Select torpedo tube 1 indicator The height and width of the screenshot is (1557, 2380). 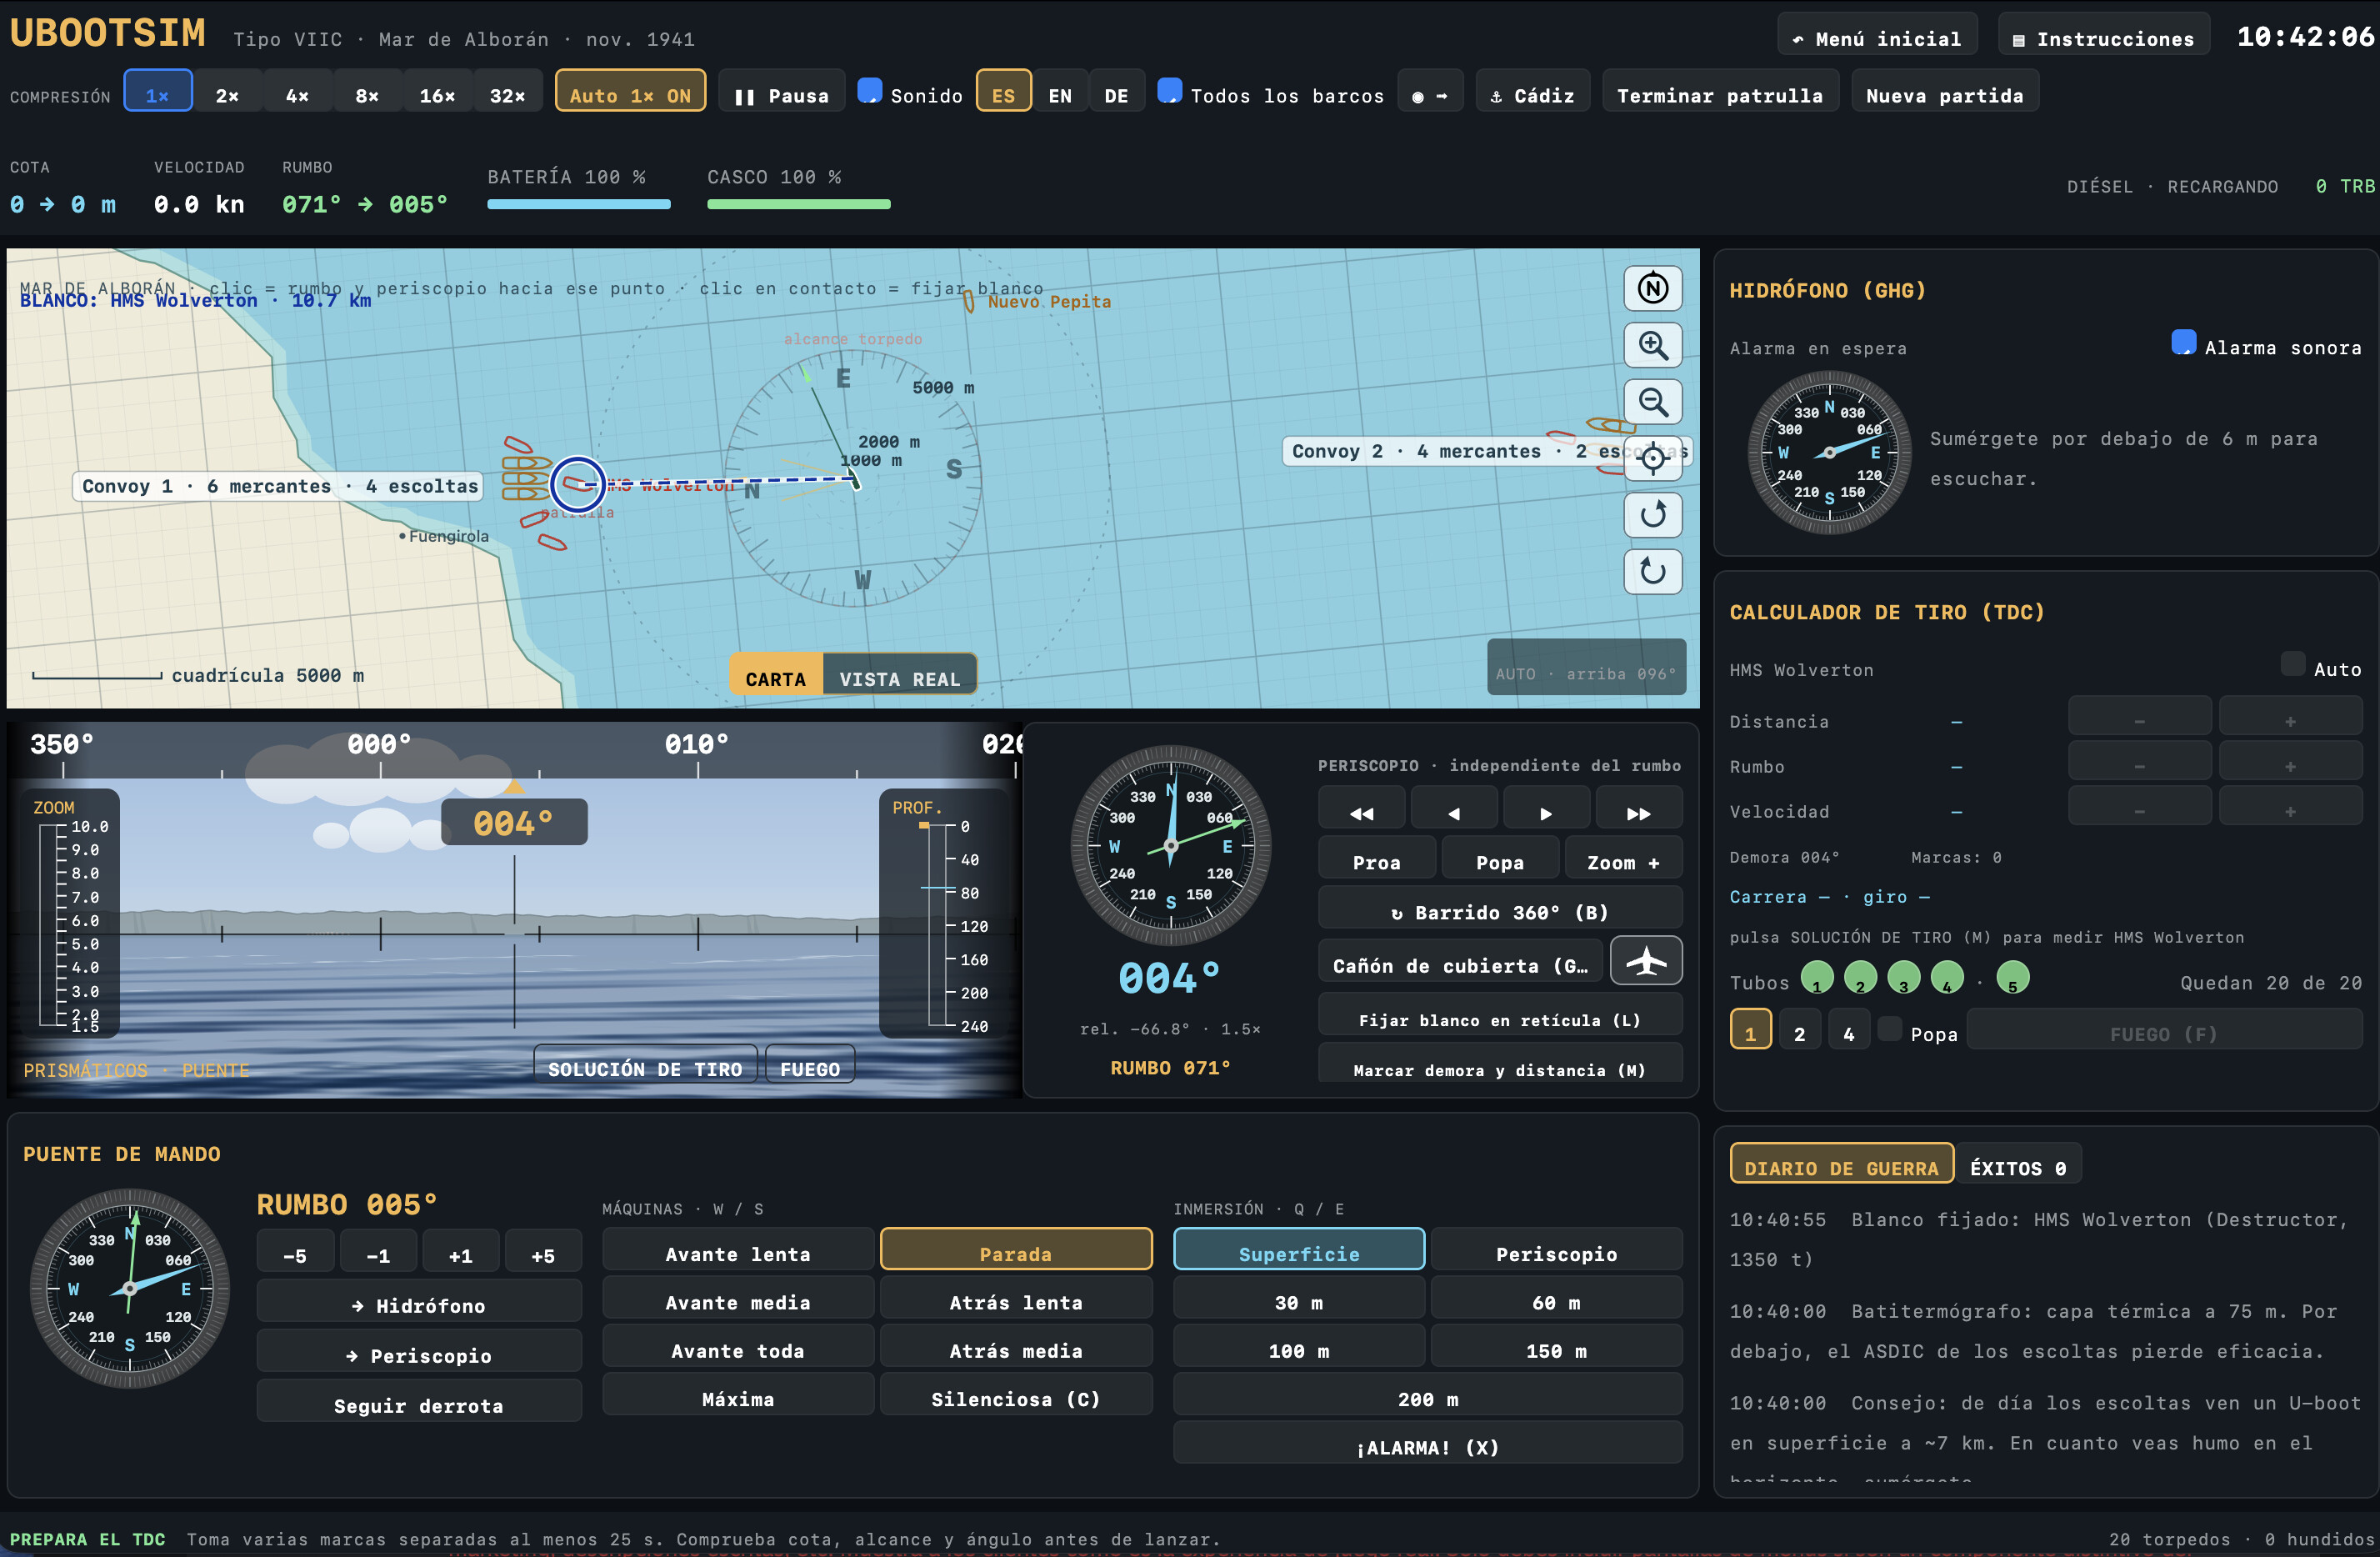point(1816,977)
